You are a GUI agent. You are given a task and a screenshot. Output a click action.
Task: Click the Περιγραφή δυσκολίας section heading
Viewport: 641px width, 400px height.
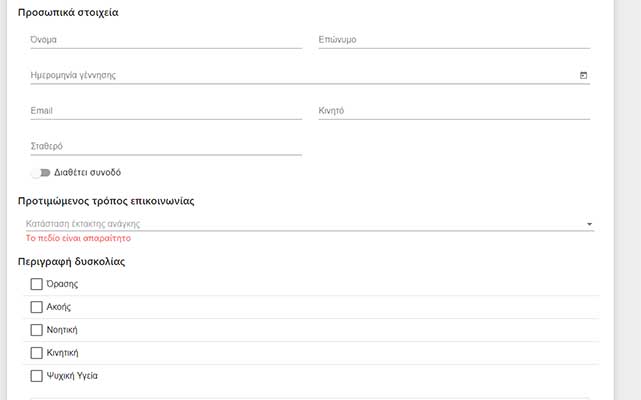(71, 262)
